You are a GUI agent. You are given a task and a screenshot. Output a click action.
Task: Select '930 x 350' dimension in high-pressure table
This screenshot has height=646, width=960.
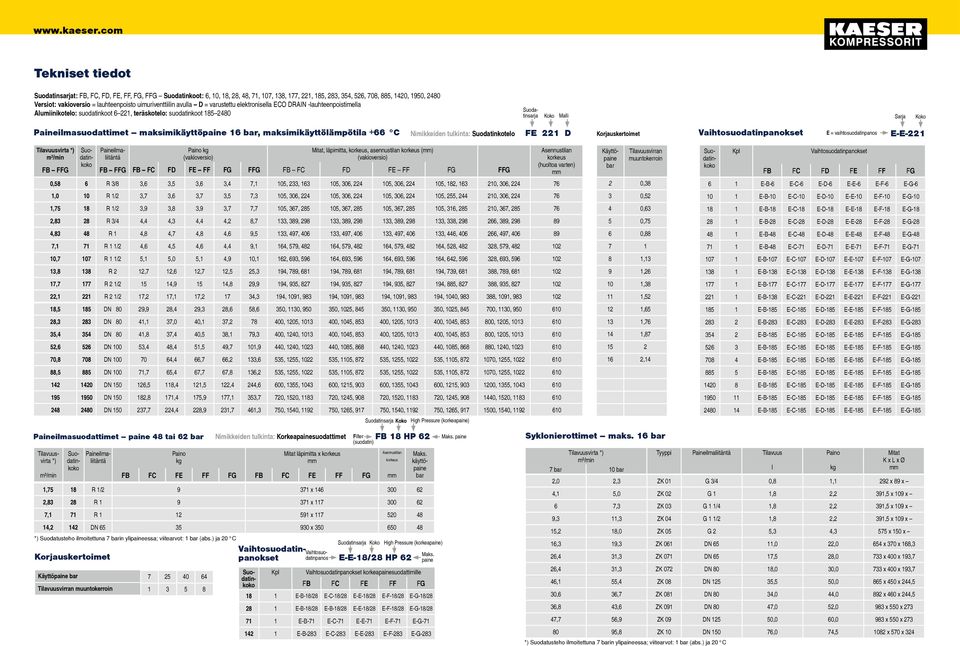[312, 527]
